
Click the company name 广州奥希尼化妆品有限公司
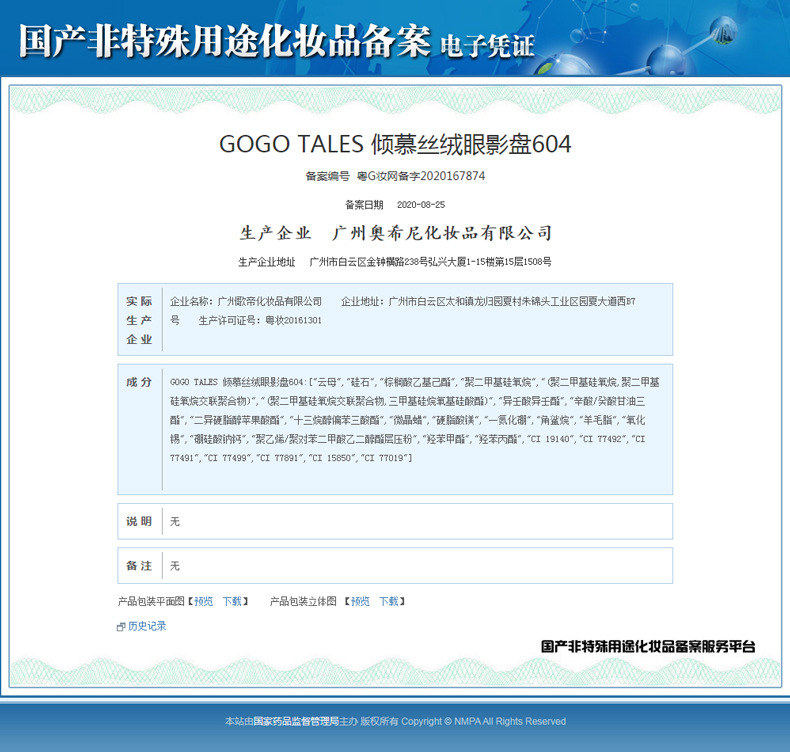coord(442,233)
